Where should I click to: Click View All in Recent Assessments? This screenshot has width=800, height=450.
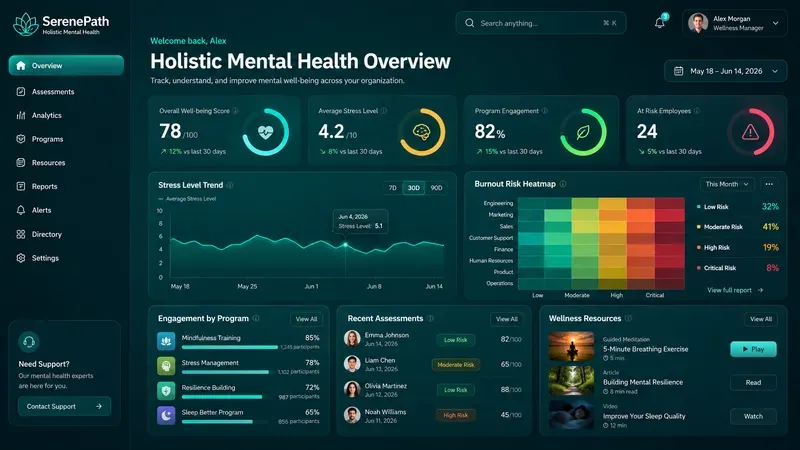pyautogui.click(x=507, y=319)
